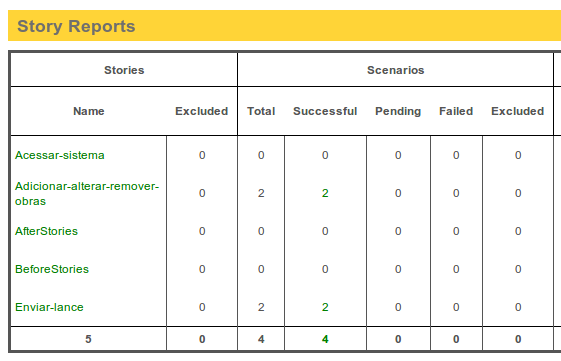Click the Total scenarios value for Enviar-lance

(261, 307)
